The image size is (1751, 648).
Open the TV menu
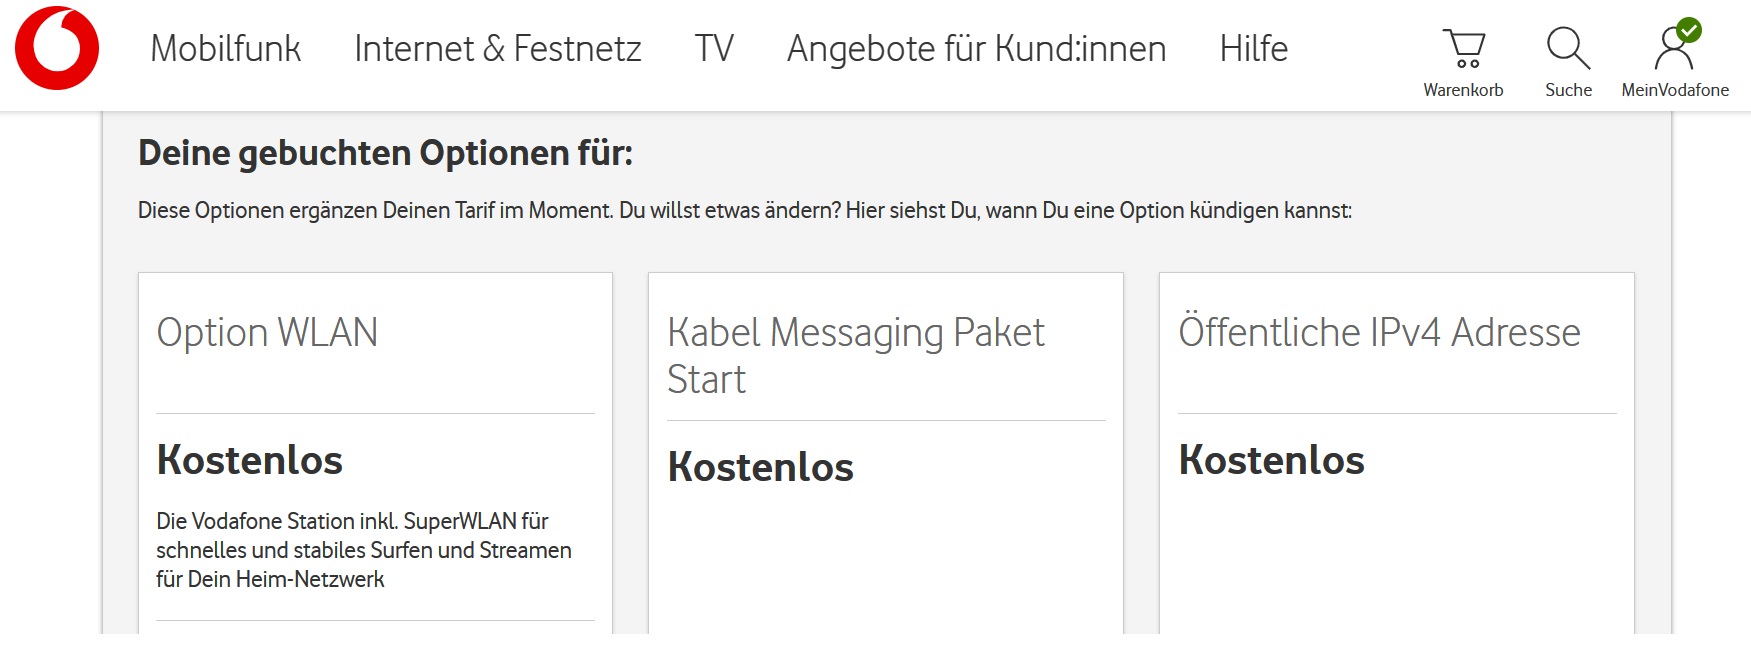point(714,48)
